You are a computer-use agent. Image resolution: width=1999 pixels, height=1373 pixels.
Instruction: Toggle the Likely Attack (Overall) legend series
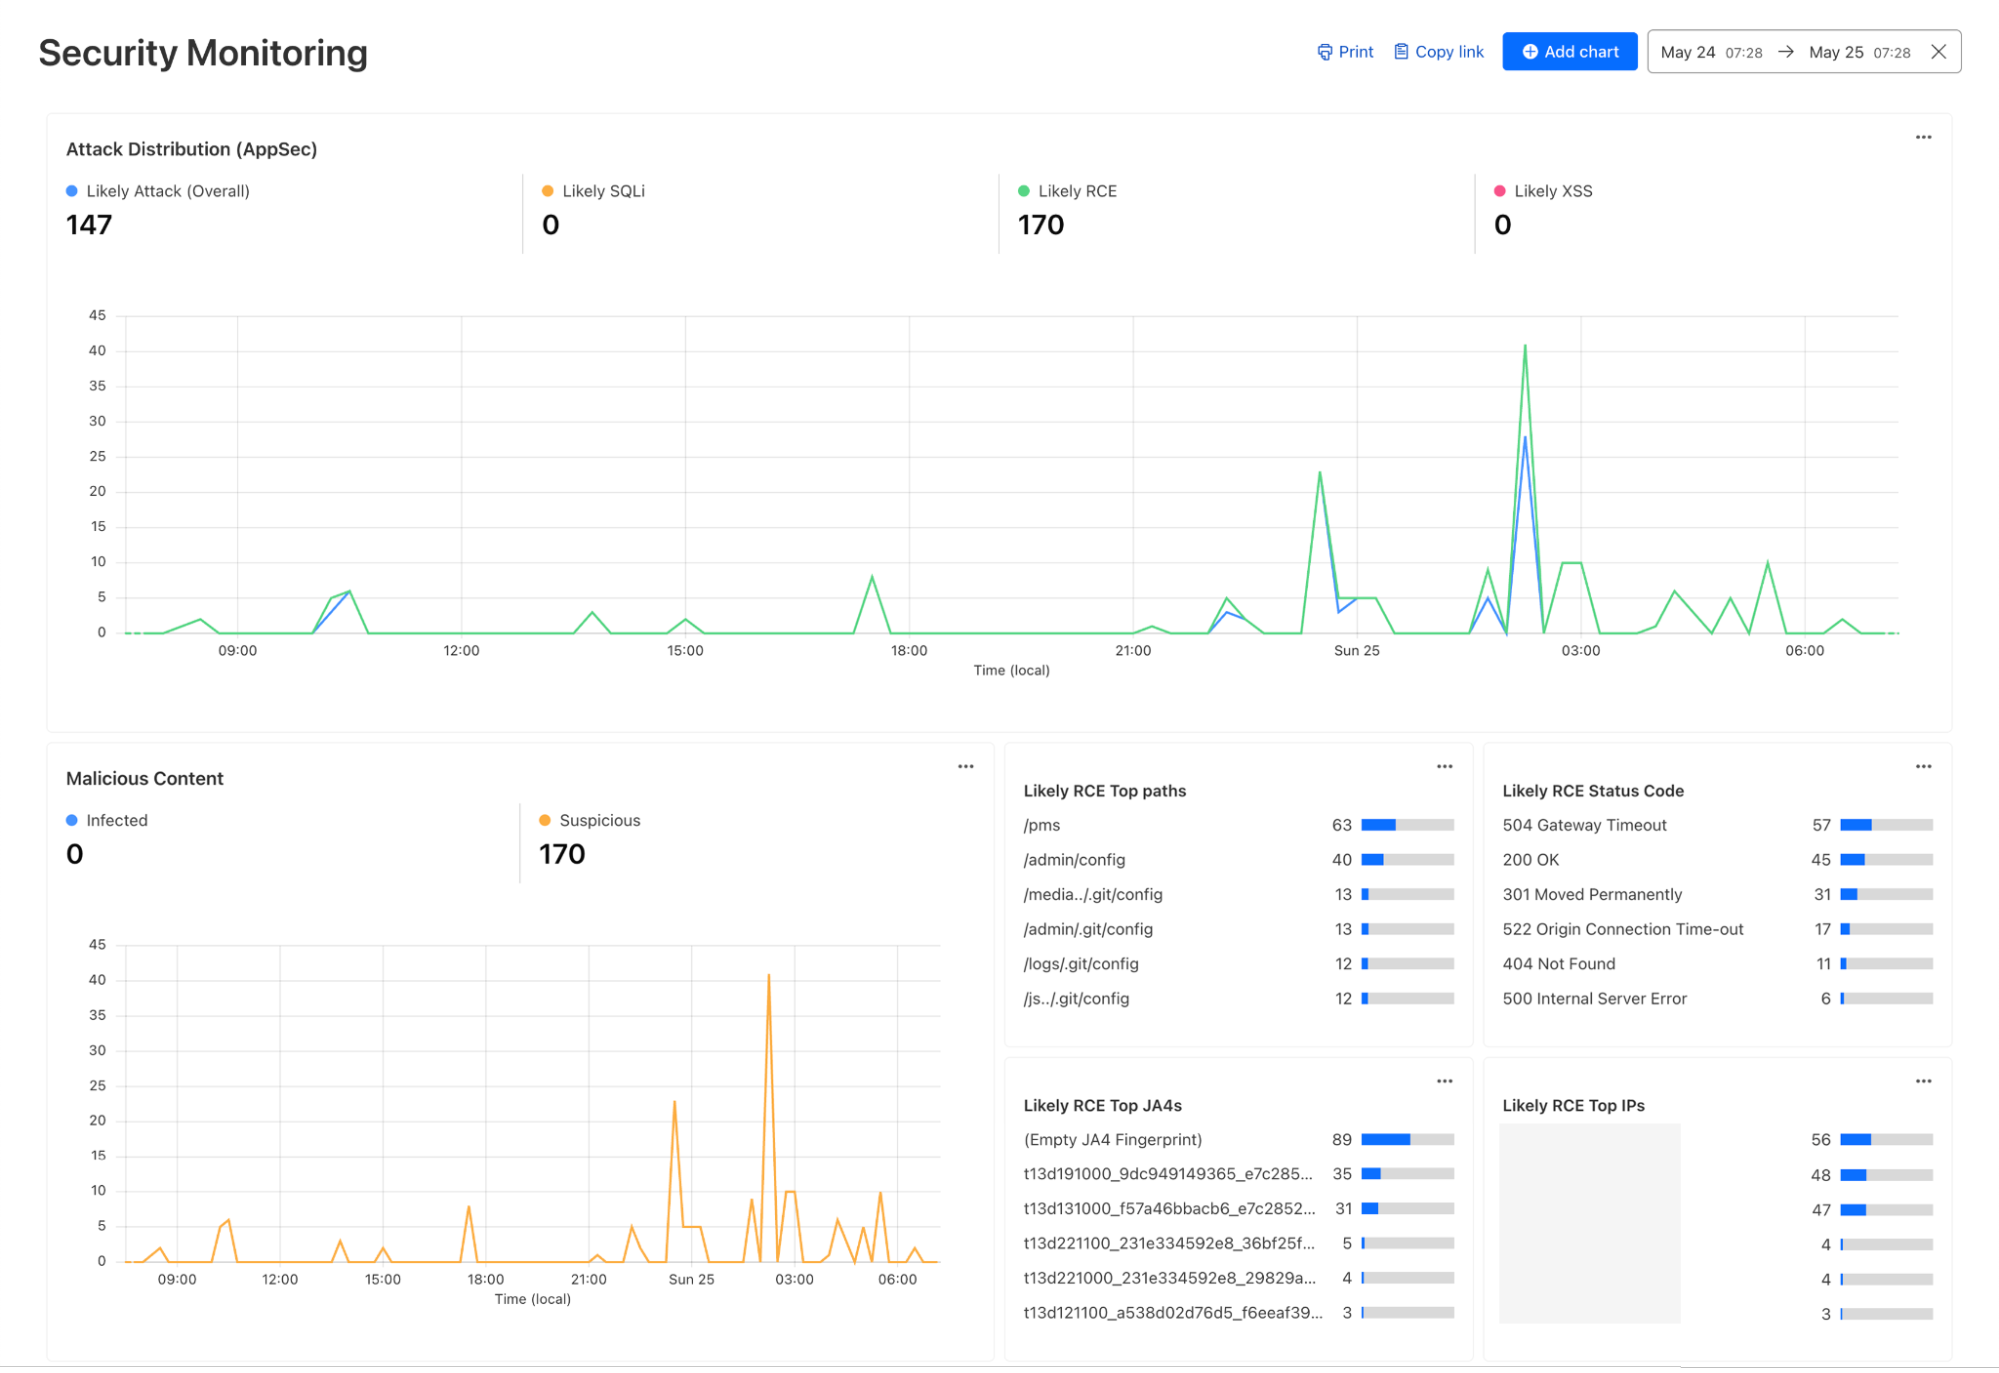(158, 191)
